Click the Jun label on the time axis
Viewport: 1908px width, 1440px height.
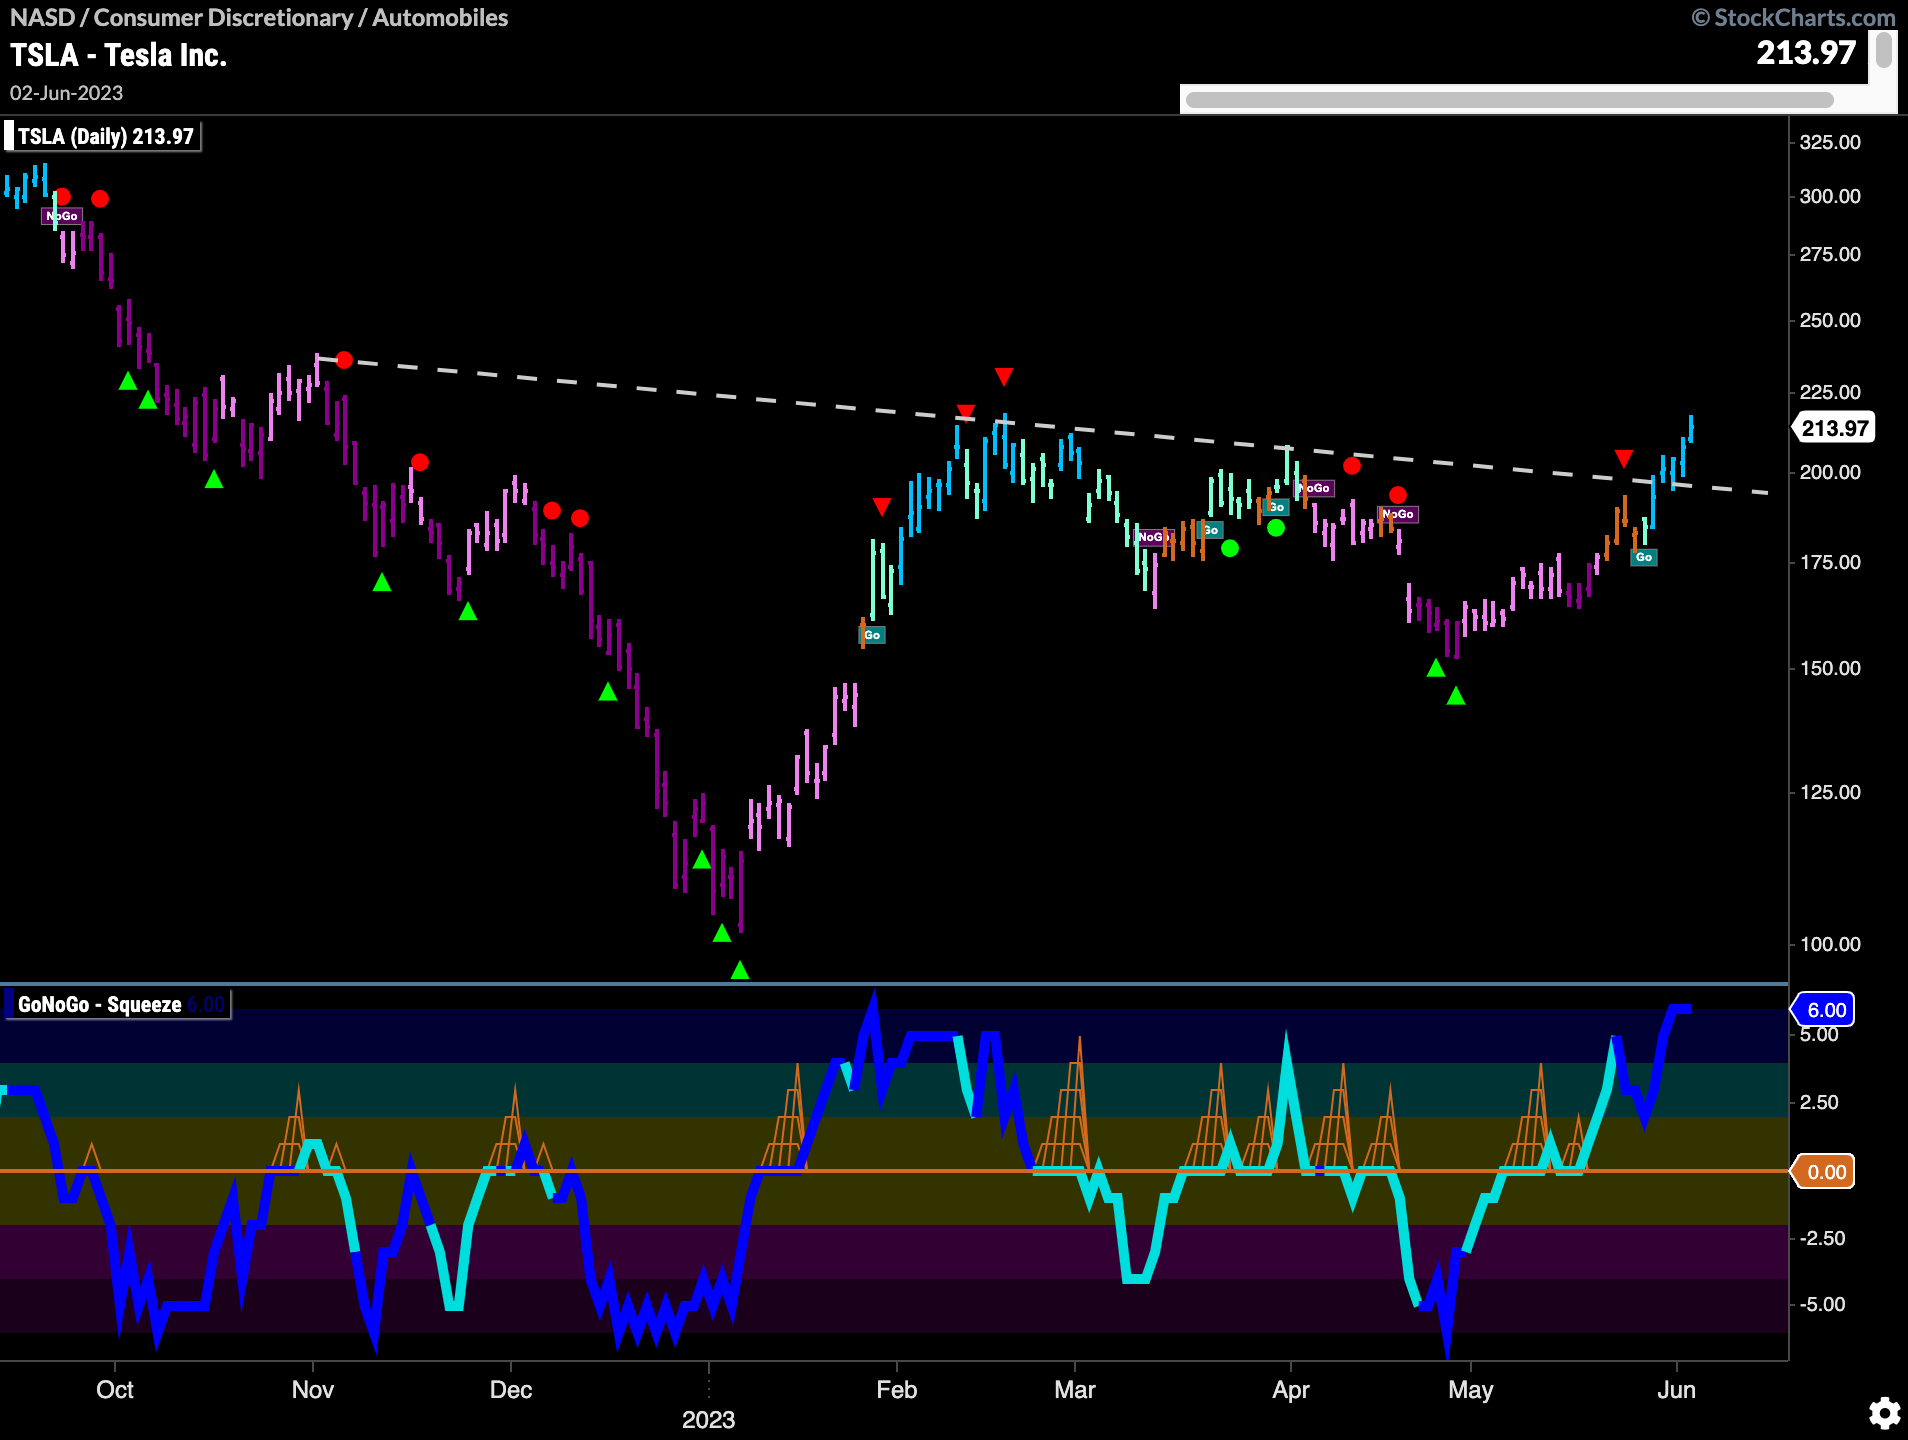[x=1677, y=1390]
